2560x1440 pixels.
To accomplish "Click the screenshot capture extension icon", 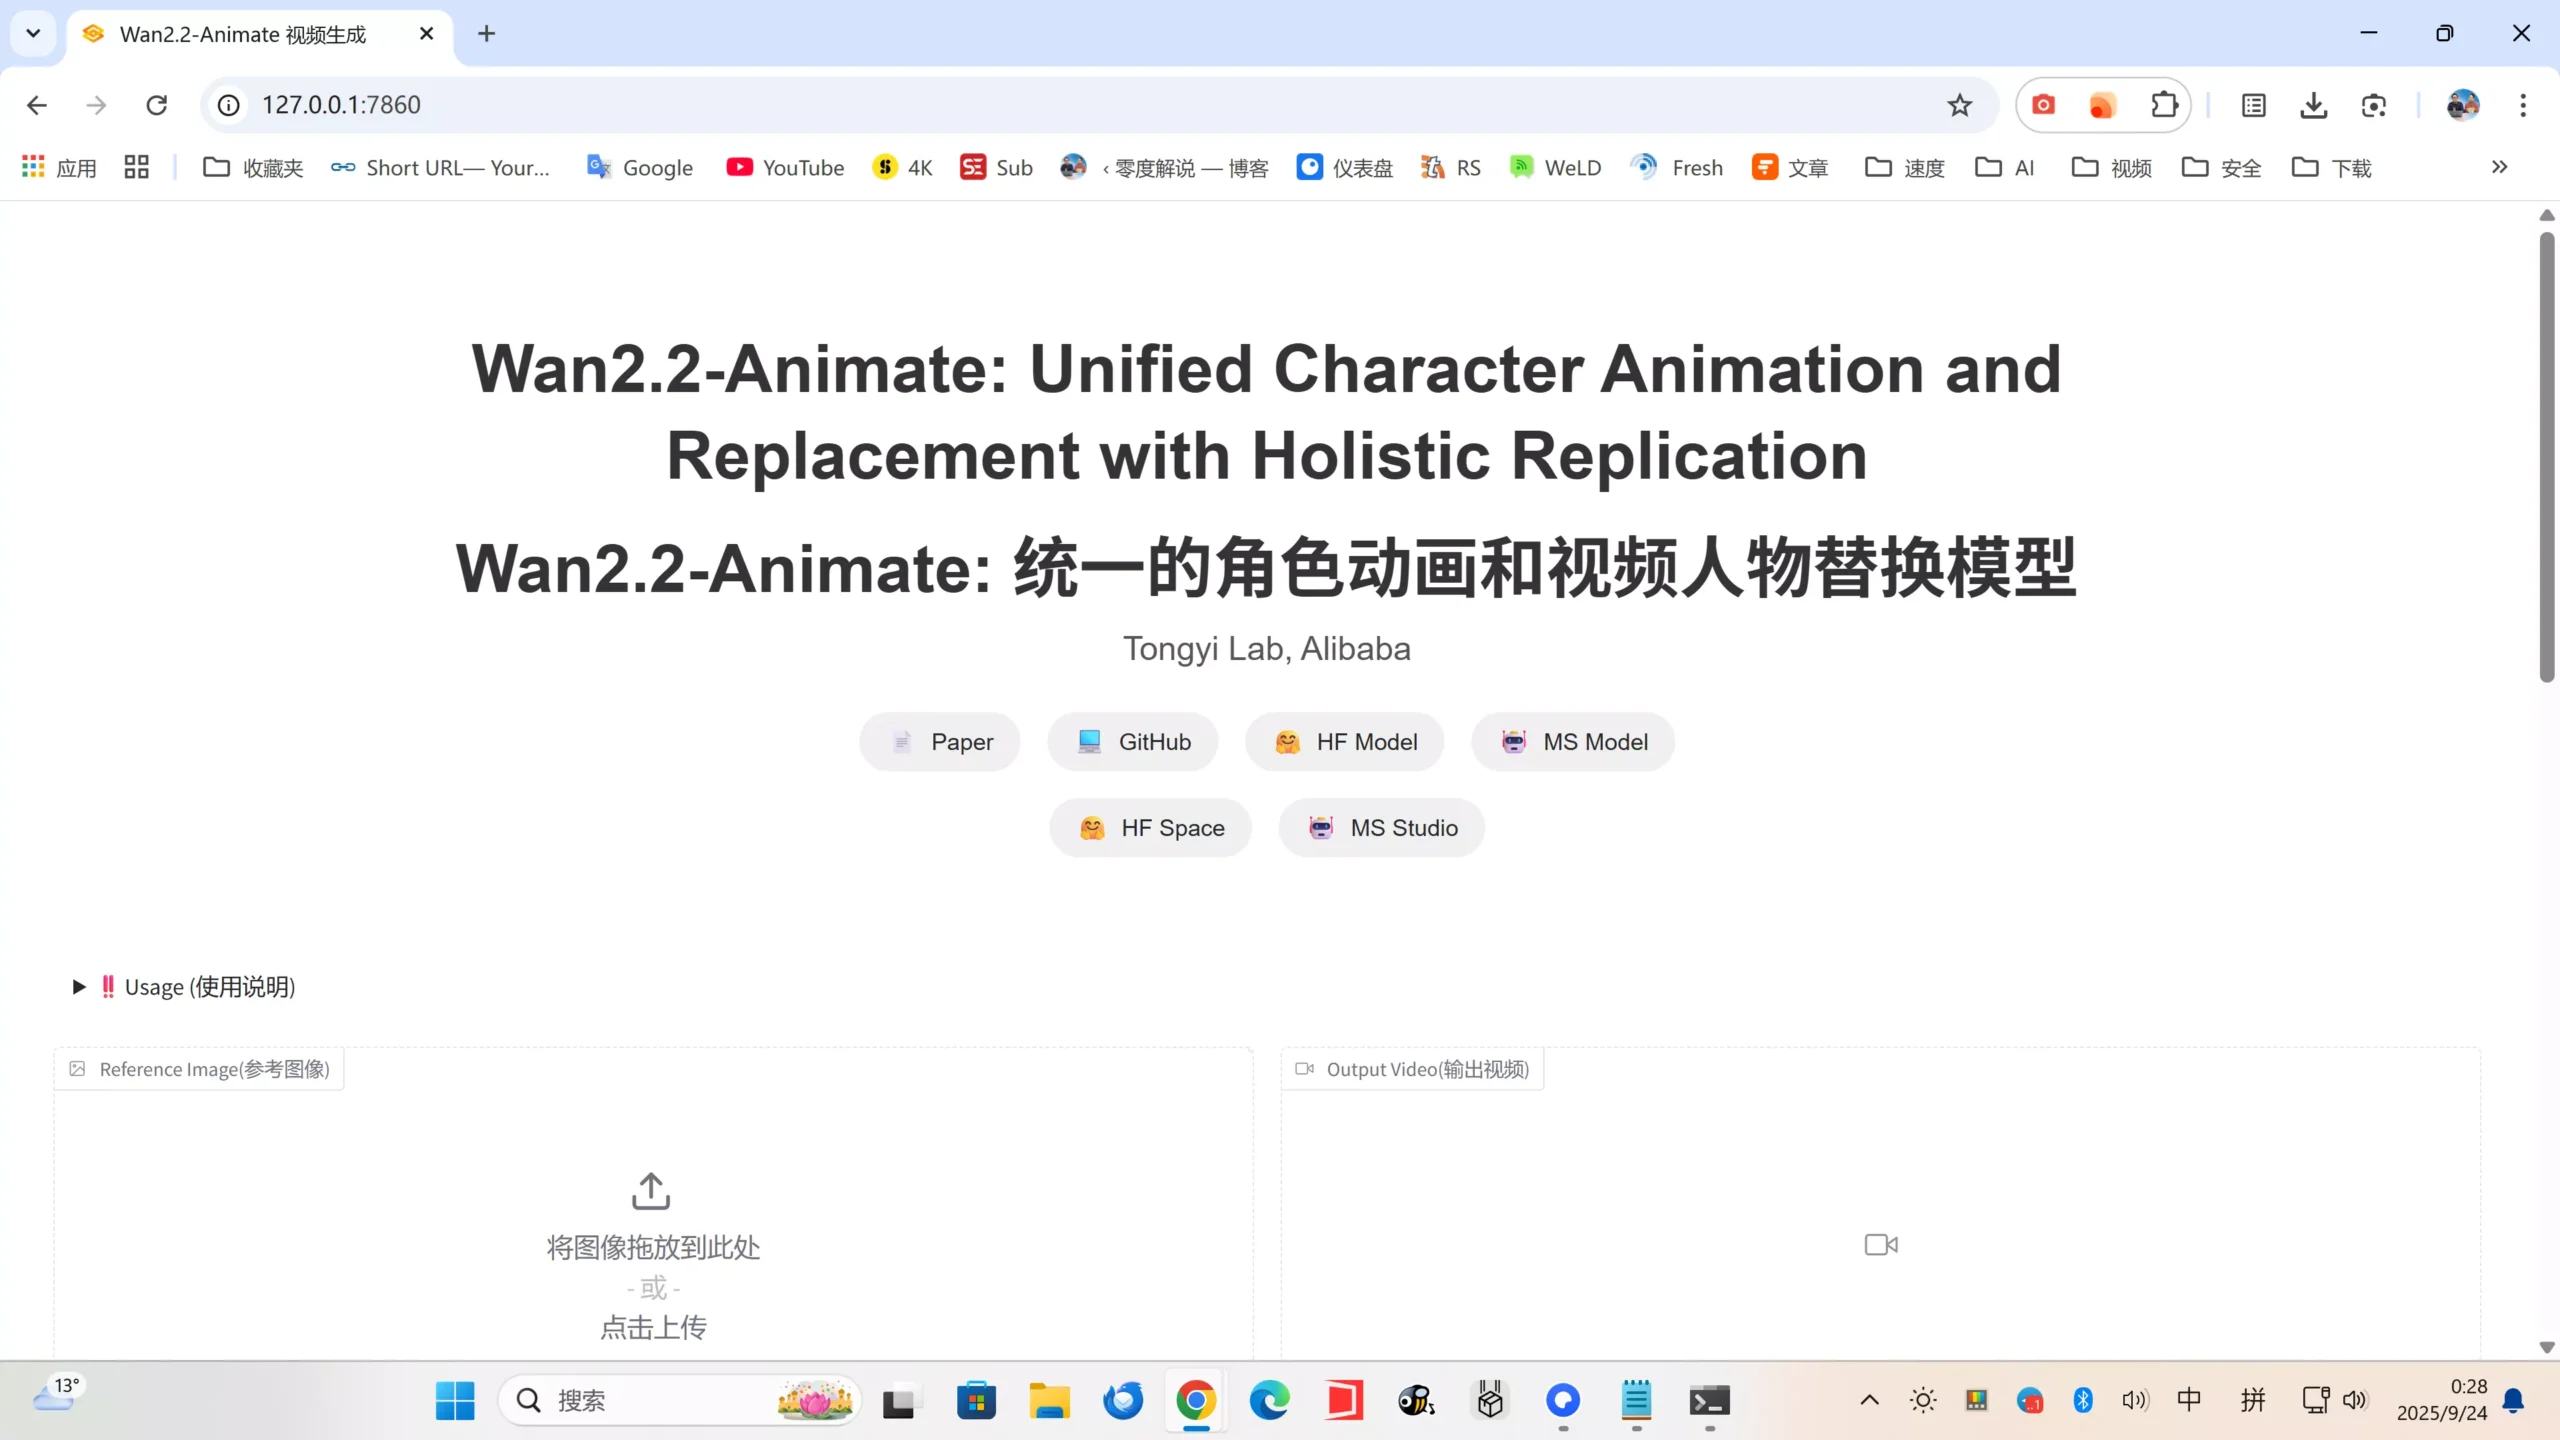I will (x=2043, y=104).
